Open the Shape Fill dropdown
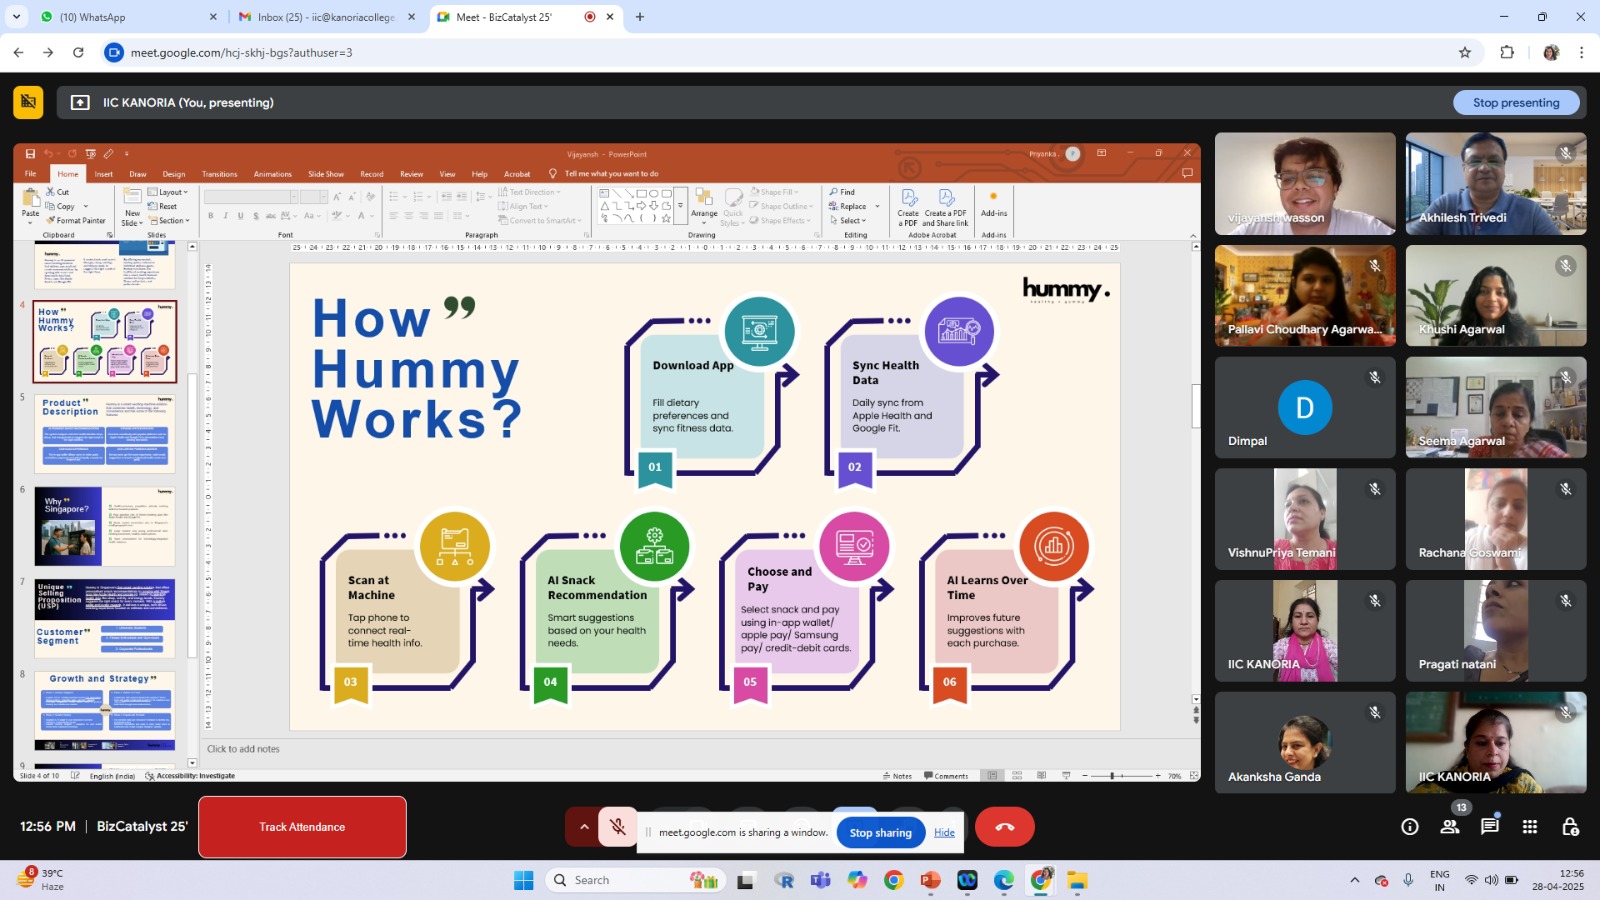 click(774, 192)
